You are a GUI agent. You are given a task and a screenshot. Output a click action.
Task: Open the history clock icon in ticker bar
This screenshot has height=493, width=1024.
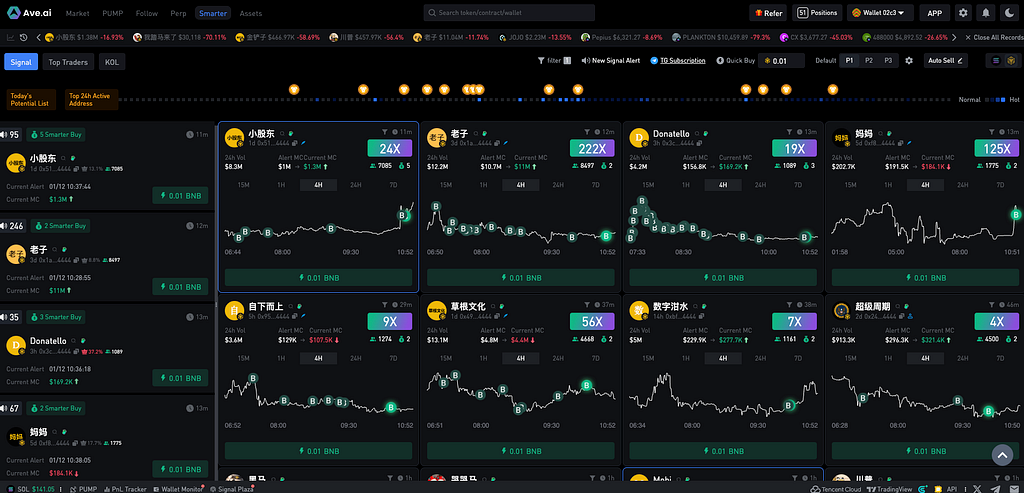[x=23, y=37]
